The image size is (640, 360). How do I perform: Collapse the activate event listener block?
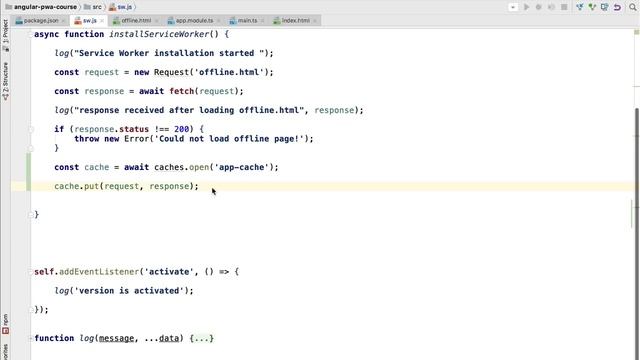click(31, 272)
